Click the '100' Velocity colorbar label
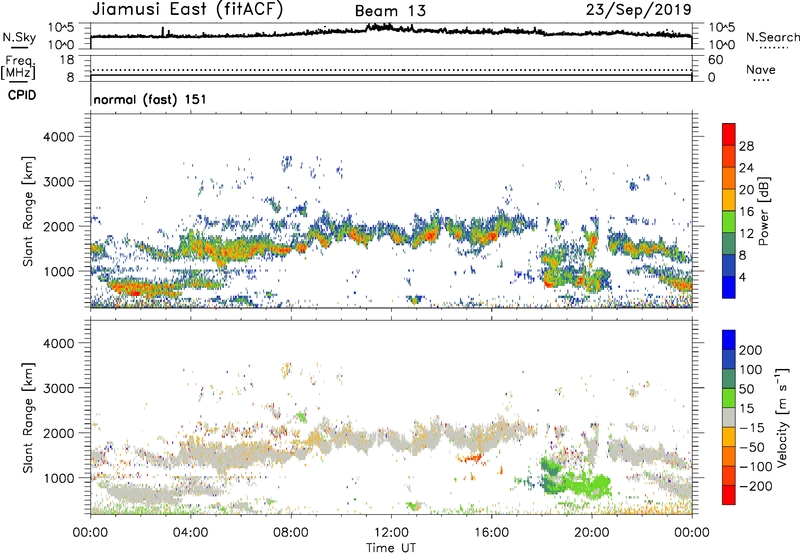The width and height of the screenshot is (800, 554). [751, 369]
